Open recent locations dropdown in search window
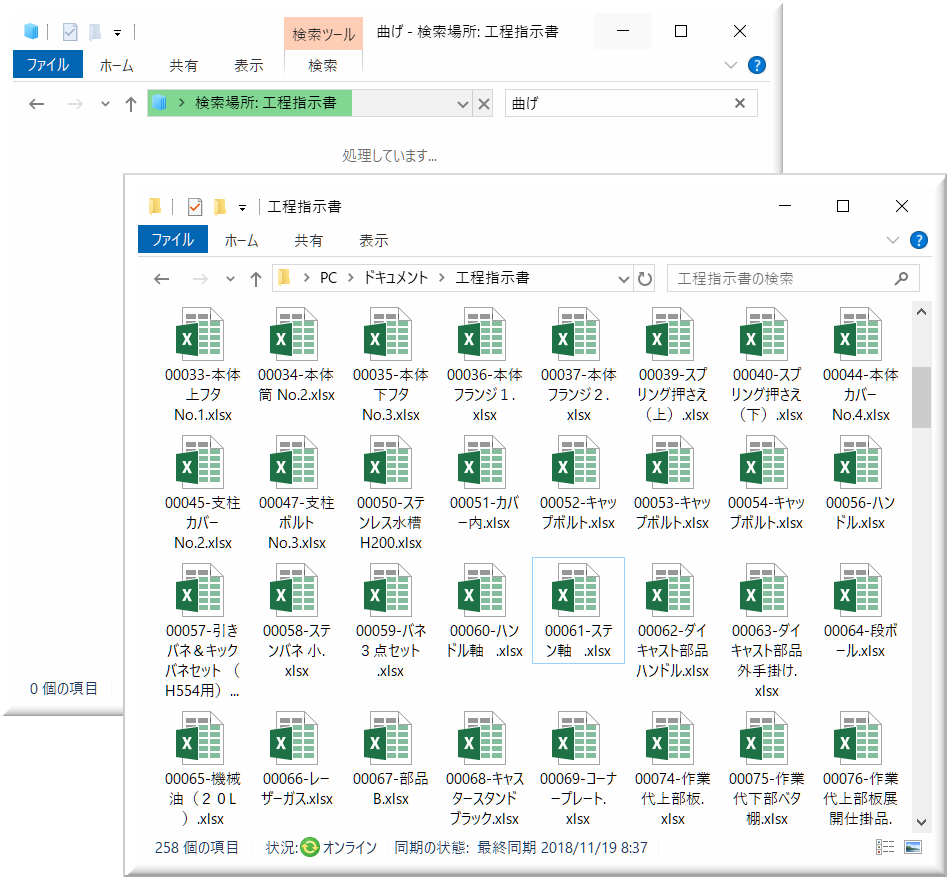 [105, 104]
